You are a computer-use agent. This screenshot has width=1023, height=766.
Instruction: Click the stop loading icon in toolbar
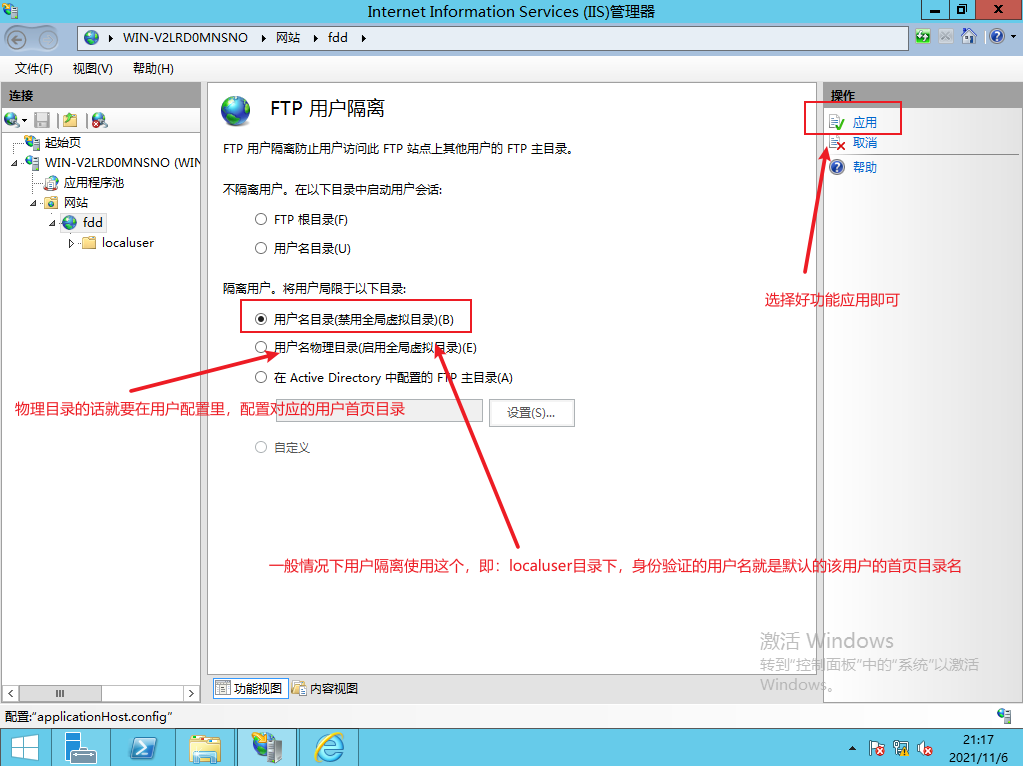click(945, 37)
